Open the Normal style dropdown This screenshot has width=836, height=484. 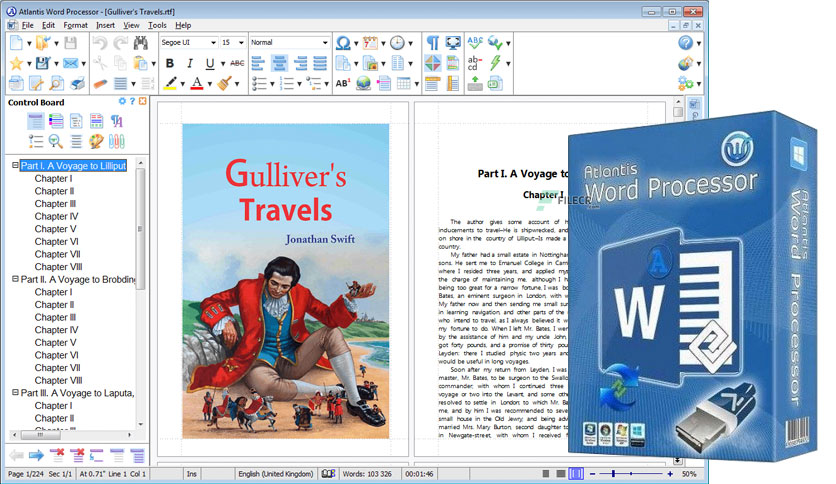[x=290, y=42]
